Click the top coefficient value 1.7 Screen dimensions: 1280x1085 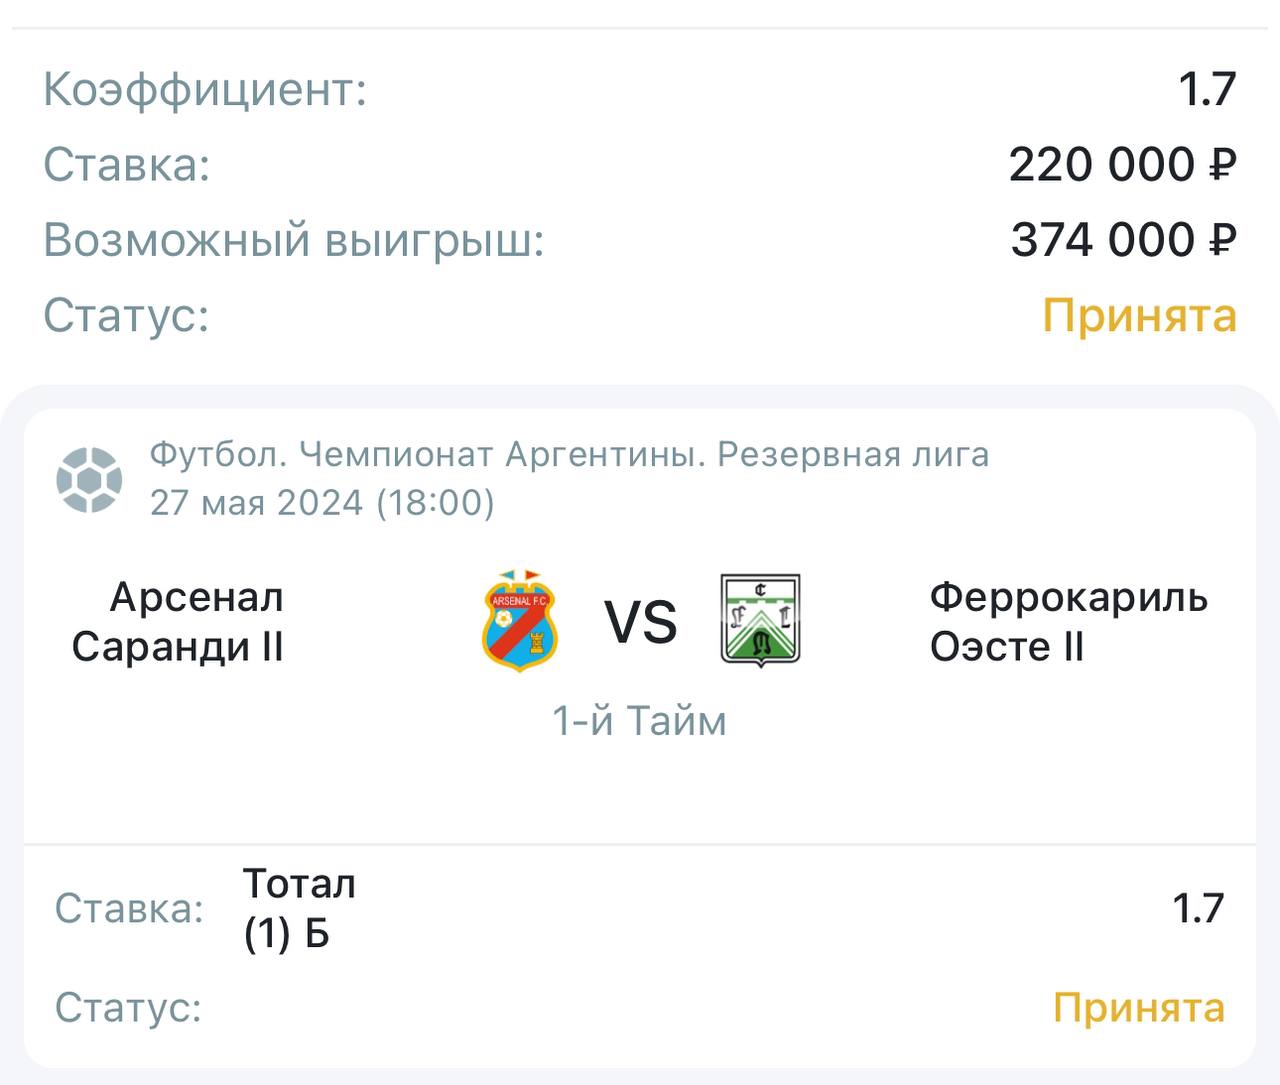point(1207,89)
